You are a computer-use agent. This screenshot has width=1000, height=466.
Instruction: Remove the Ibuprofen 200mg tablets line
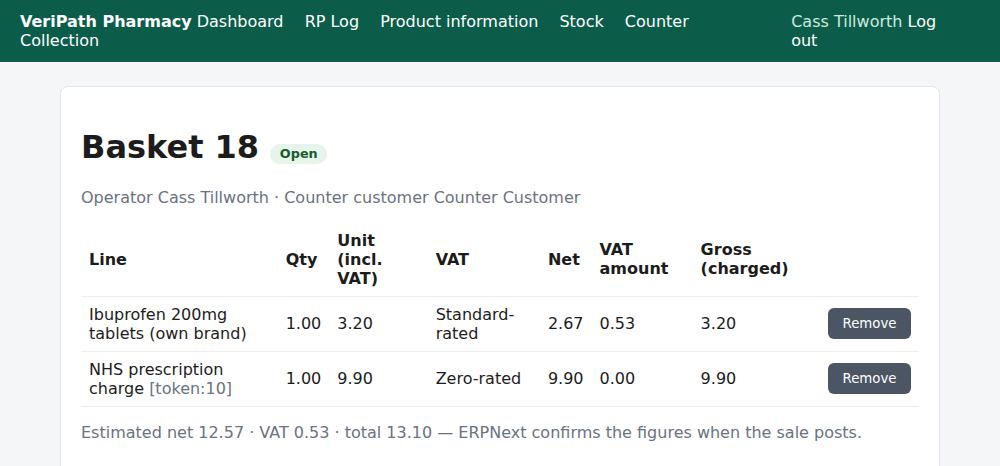click(869, 323)
